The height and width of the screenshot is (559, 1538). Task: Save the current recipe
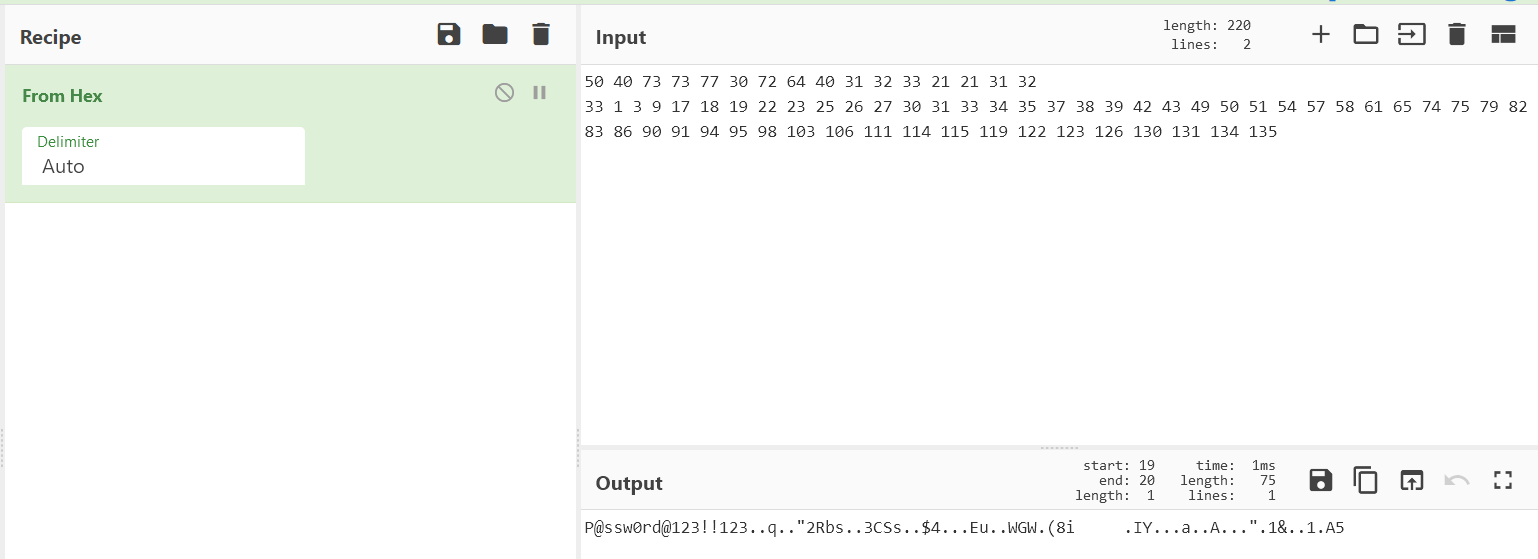(x=449, y=35)
